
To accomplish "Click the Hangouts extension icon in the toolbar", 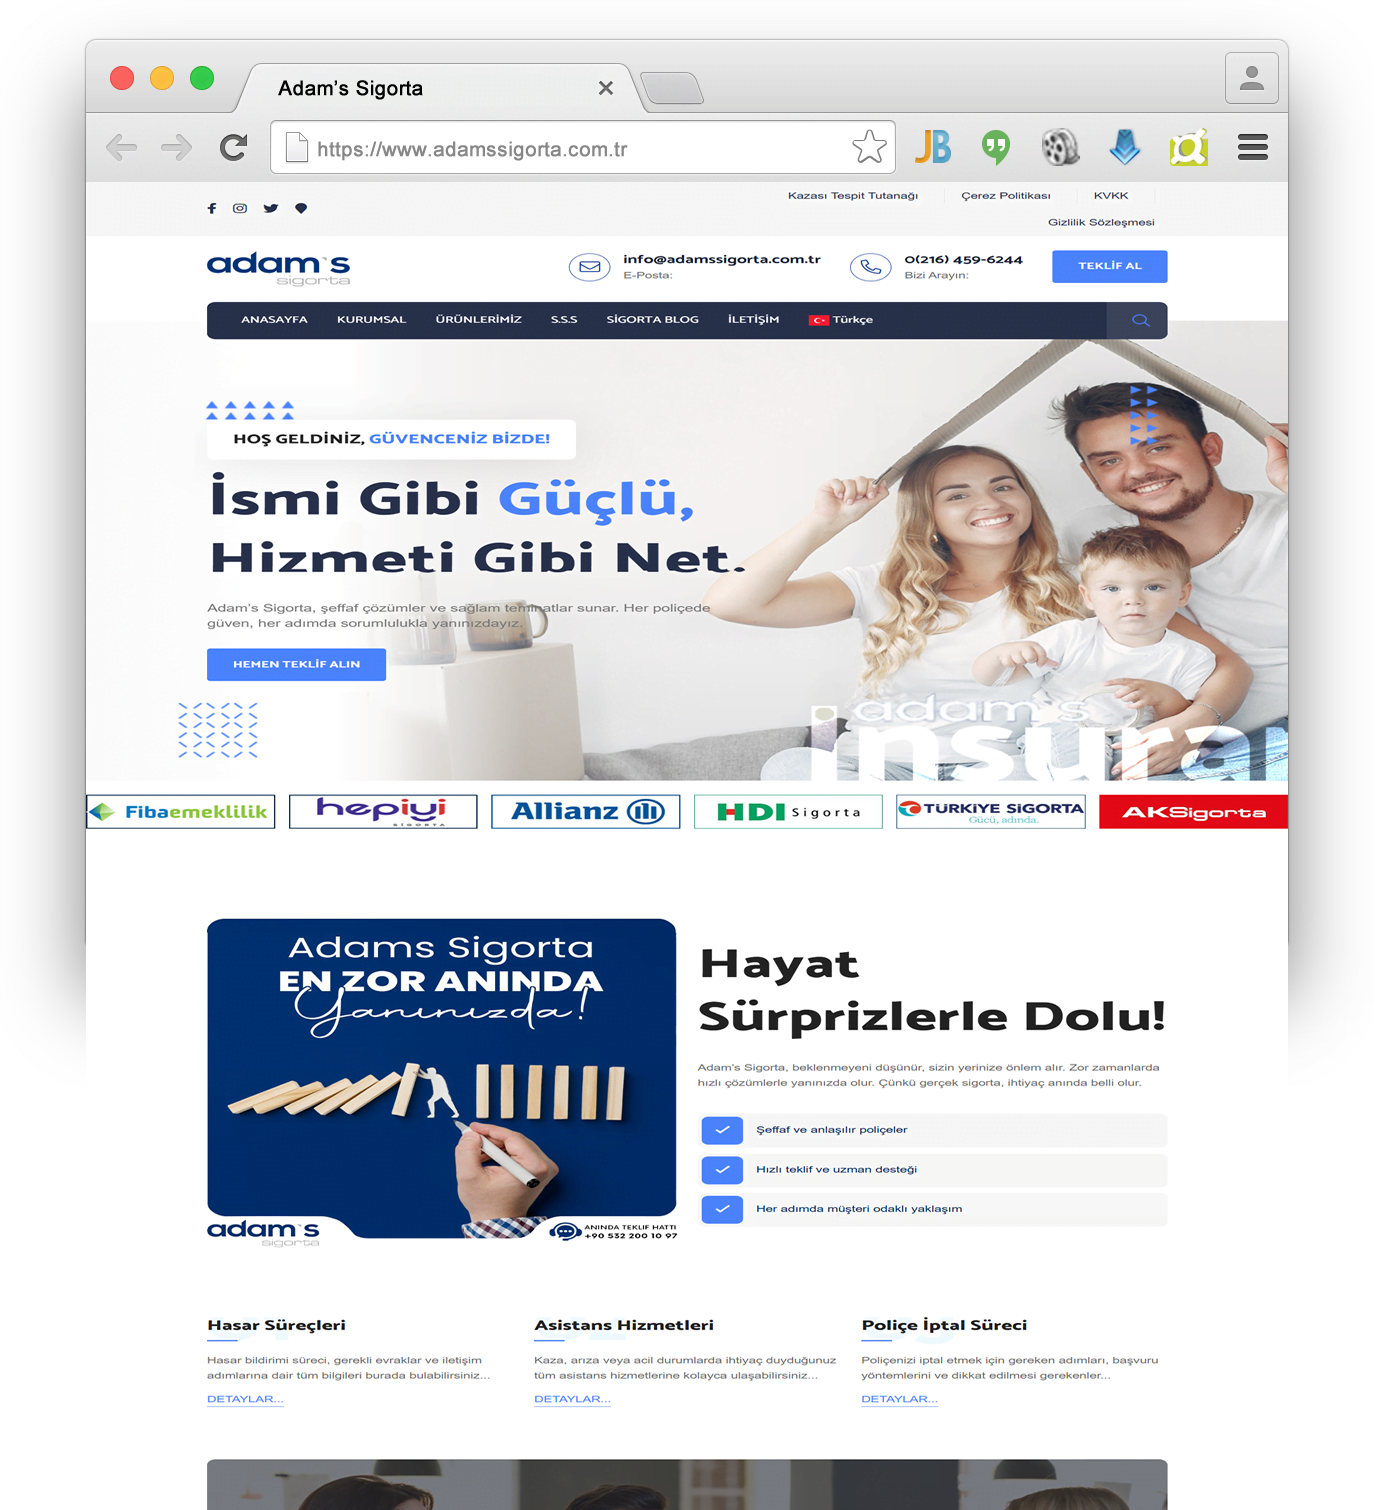I will (996, 147).
